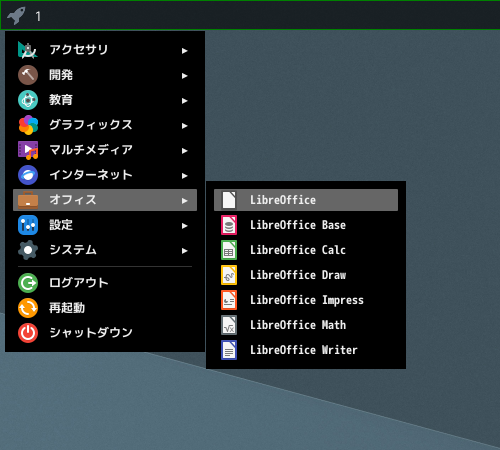Launch LibreOffice Writer from the submenu

[x=306, y=350]
